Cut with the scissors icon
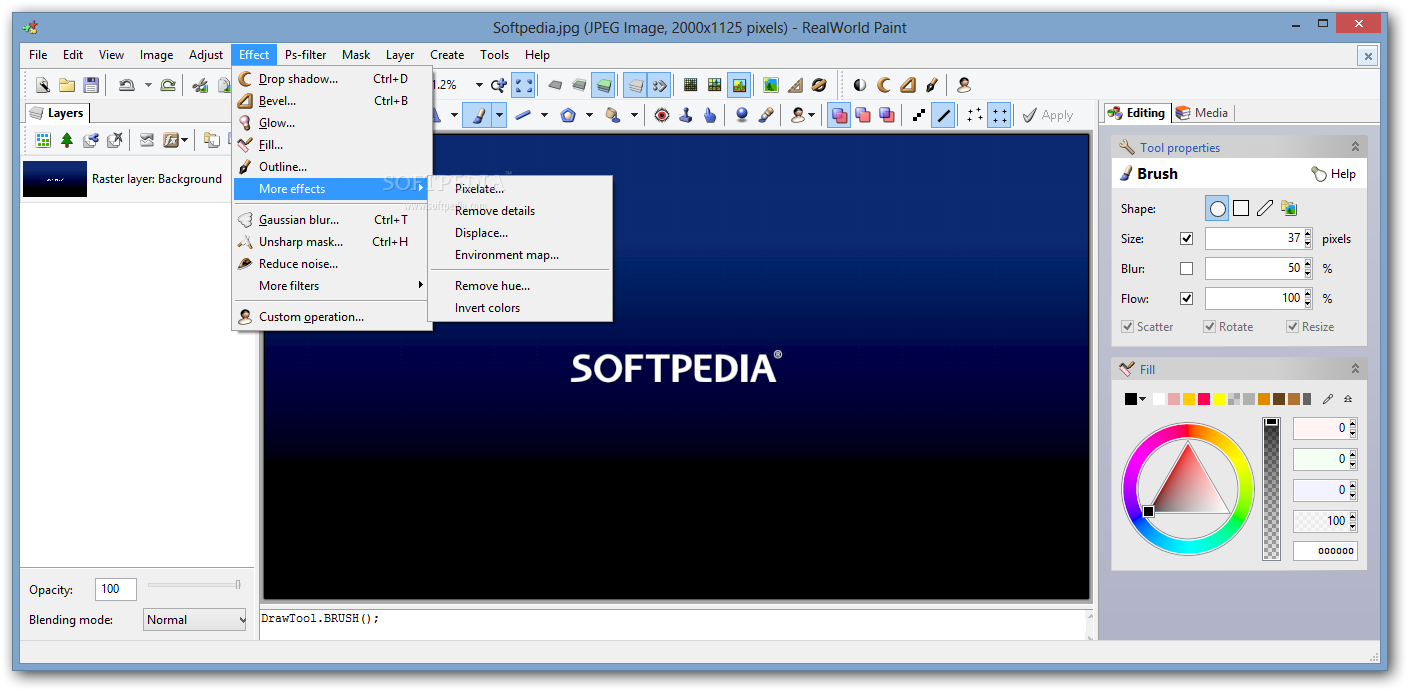Image resolution: width=1408 pixels, height=691 pixels. tap(200, 85)
